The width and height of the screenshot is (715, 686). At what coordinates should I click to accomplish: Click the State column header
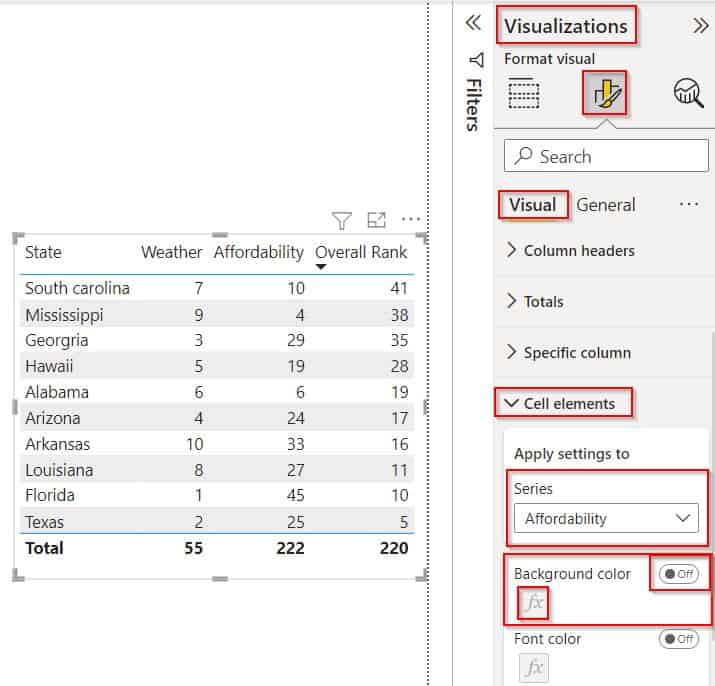43,252
